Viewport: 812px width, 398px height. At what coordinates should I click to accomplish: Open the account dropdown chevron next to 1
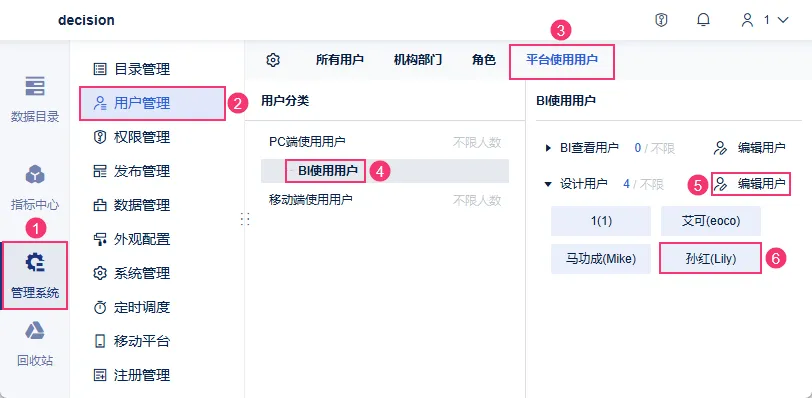[x=782, y=20]
